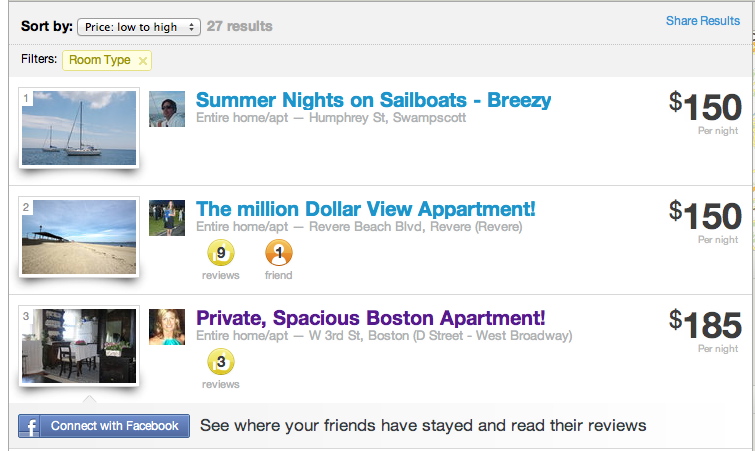Image resolution: width=755 pixels, height=451 pixels.
Task: Open the Boston apartment interior photo
Action: pyautogui.click(x=79, y=346)
